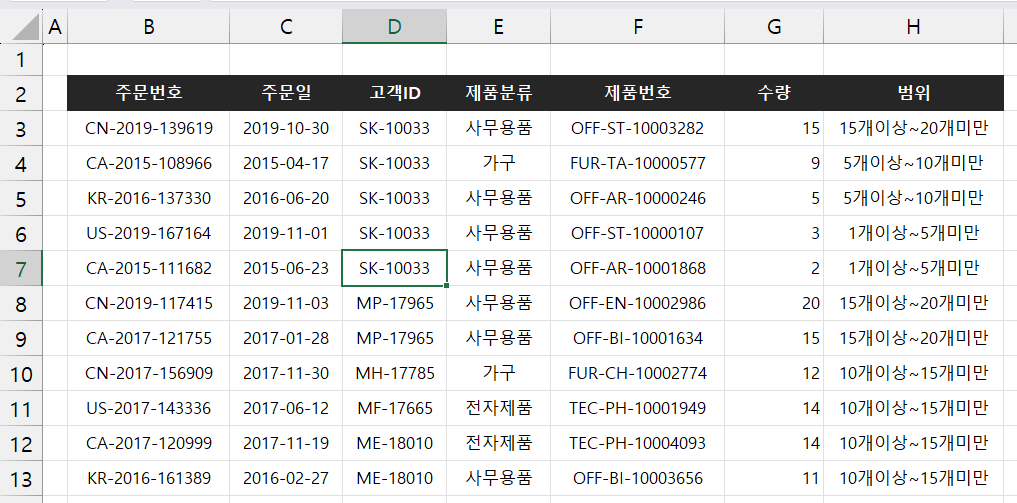This screenshot has height=503, width=1017.
Task: Select customer ID cell MH-17785
Action: coord(394,373)
